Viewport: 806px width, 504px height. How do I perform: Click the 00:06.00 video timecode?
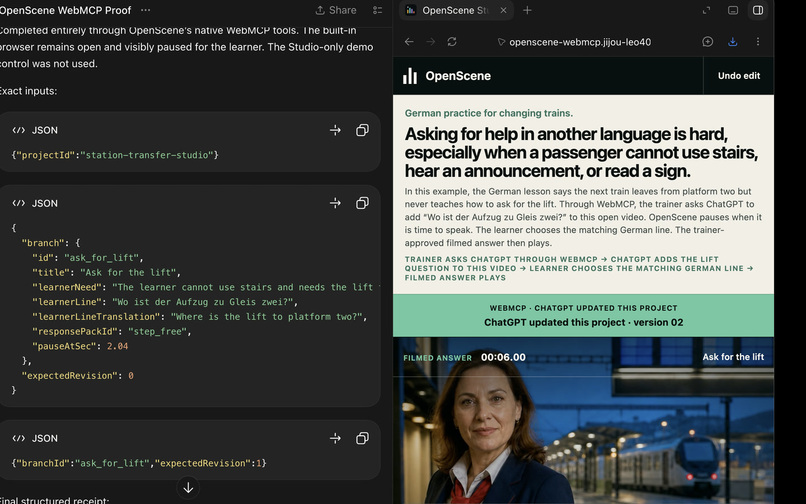tap(503, 357)
